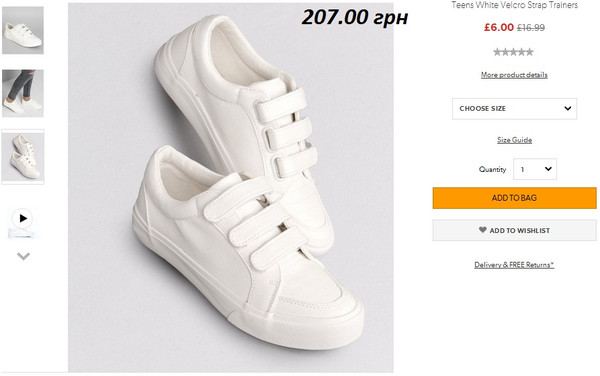
Task: Open the Size Guide link
Action: click(x=514, y=140)
